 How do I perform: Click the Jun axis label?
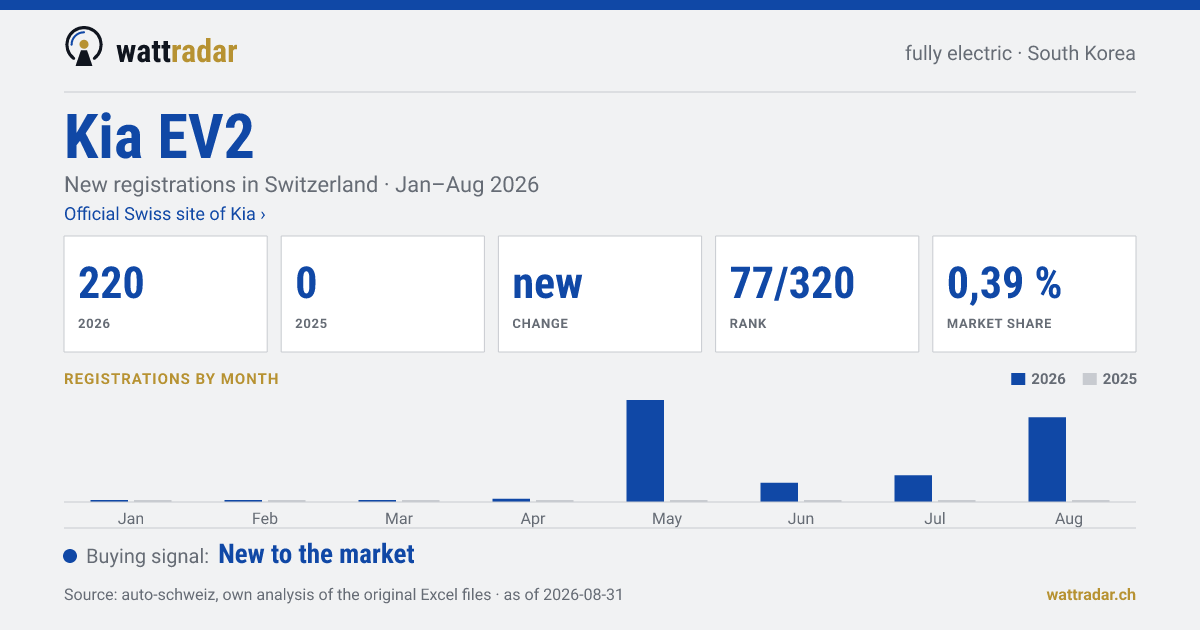pos(801,519)
